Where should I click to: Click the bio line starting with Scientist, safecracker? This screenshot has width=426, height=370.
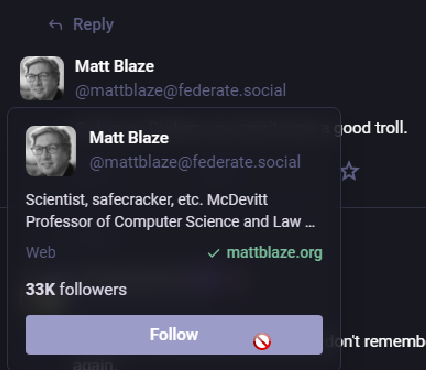(147, 200)
